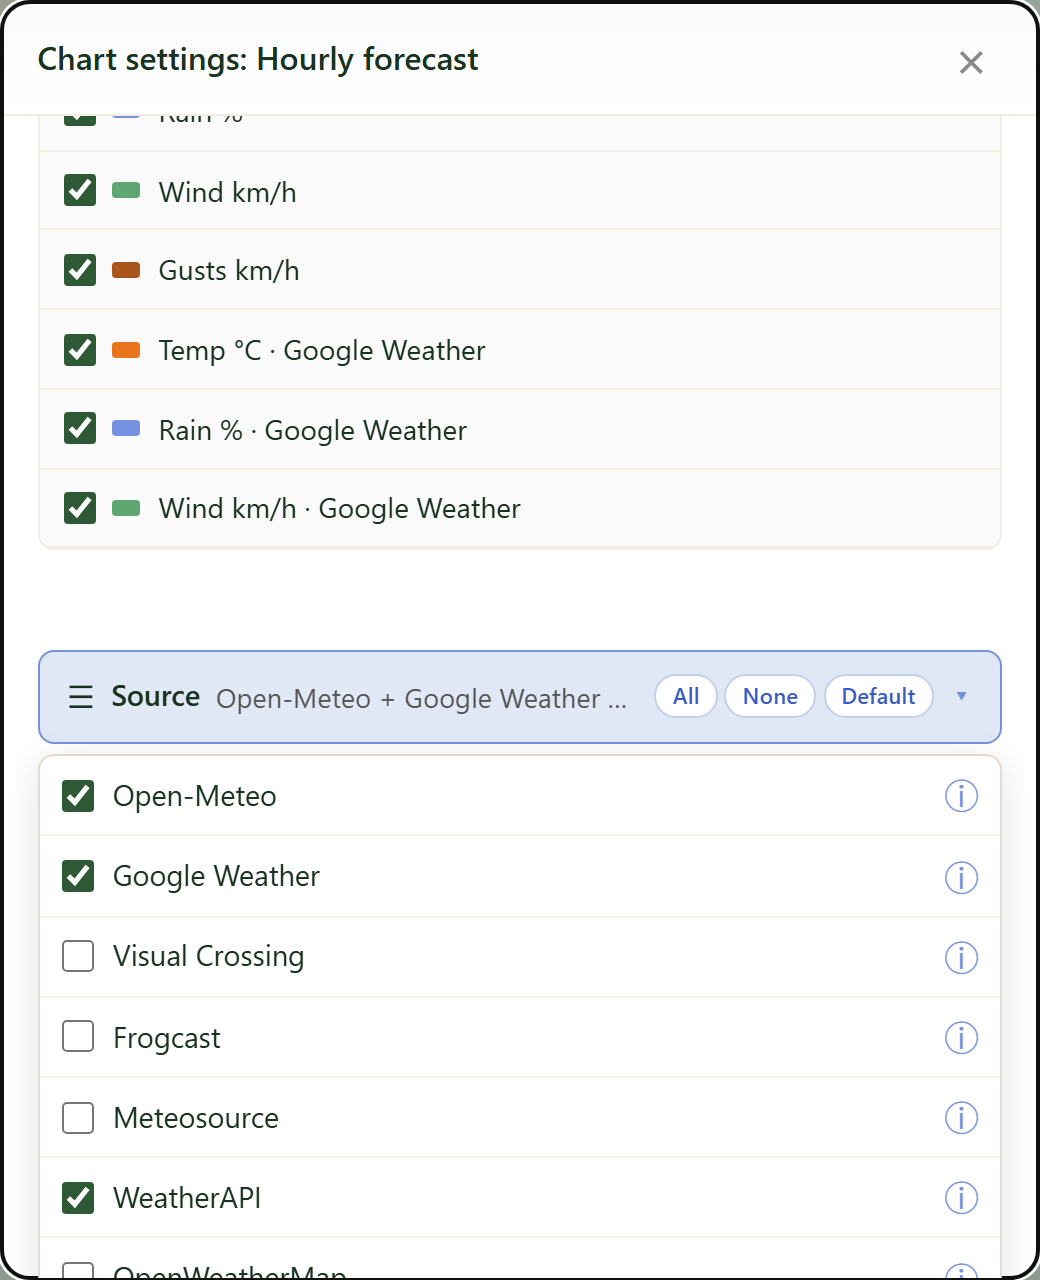The height and width of the screenshot is (1280, 1040).
Task: Disable the WeatherAPI source
Action: pyautogui.click(x=78, y=1198)
